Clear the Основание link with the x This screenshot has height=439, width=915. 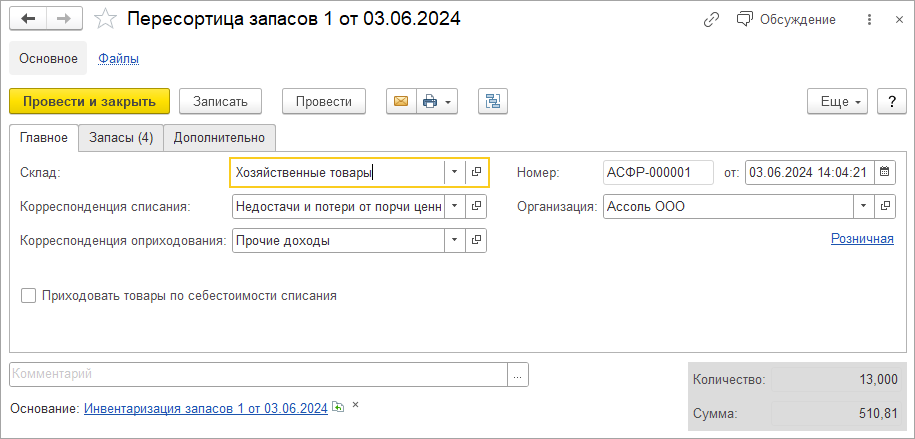(x=355, y=406)
